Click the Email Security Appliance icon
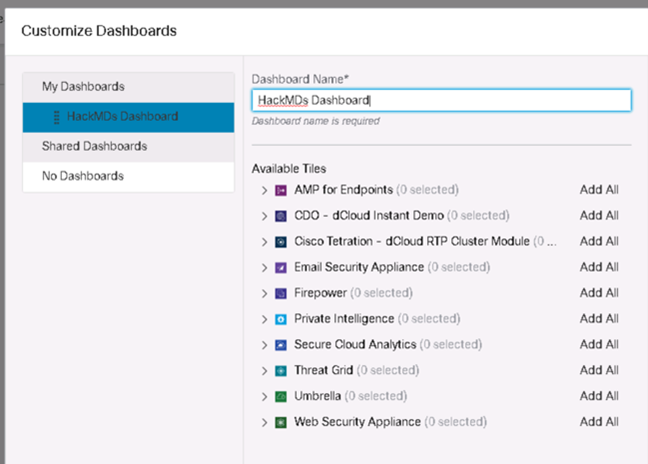Image resolution: width=648 pixels, height=464 pixels. click(281, 268)
